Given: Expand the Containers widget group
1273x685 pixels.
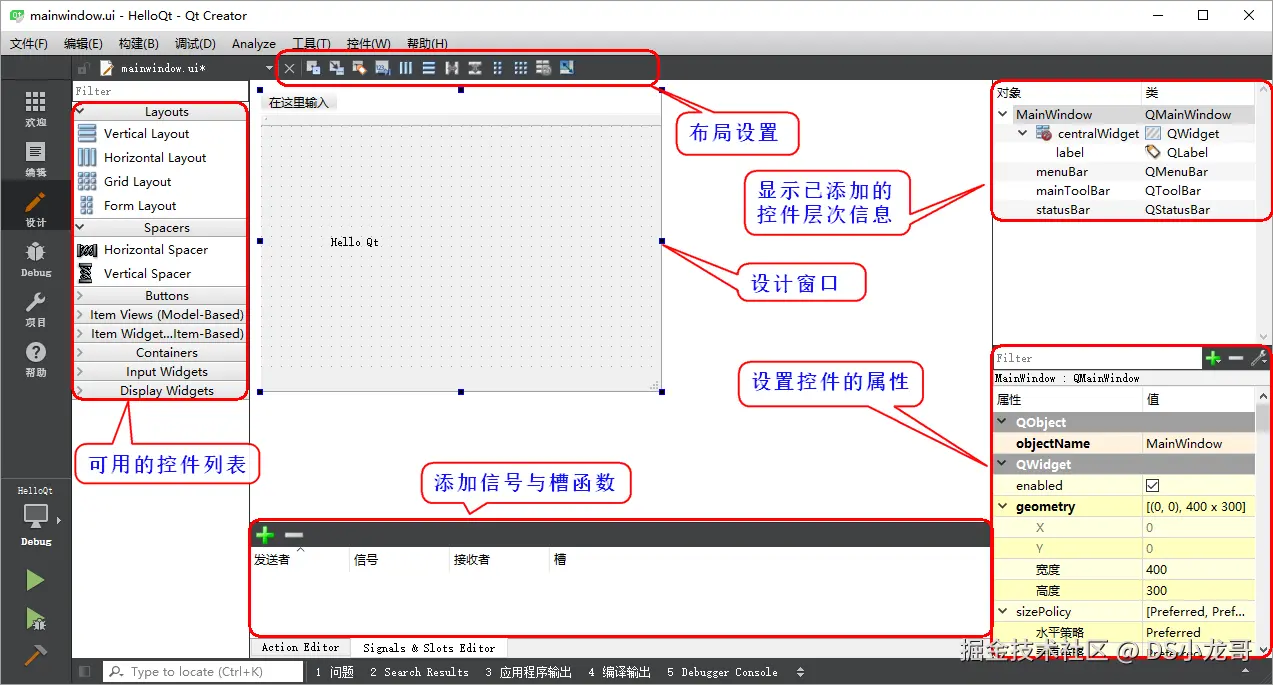Looking at the screenshot, I should coord(79,353).
